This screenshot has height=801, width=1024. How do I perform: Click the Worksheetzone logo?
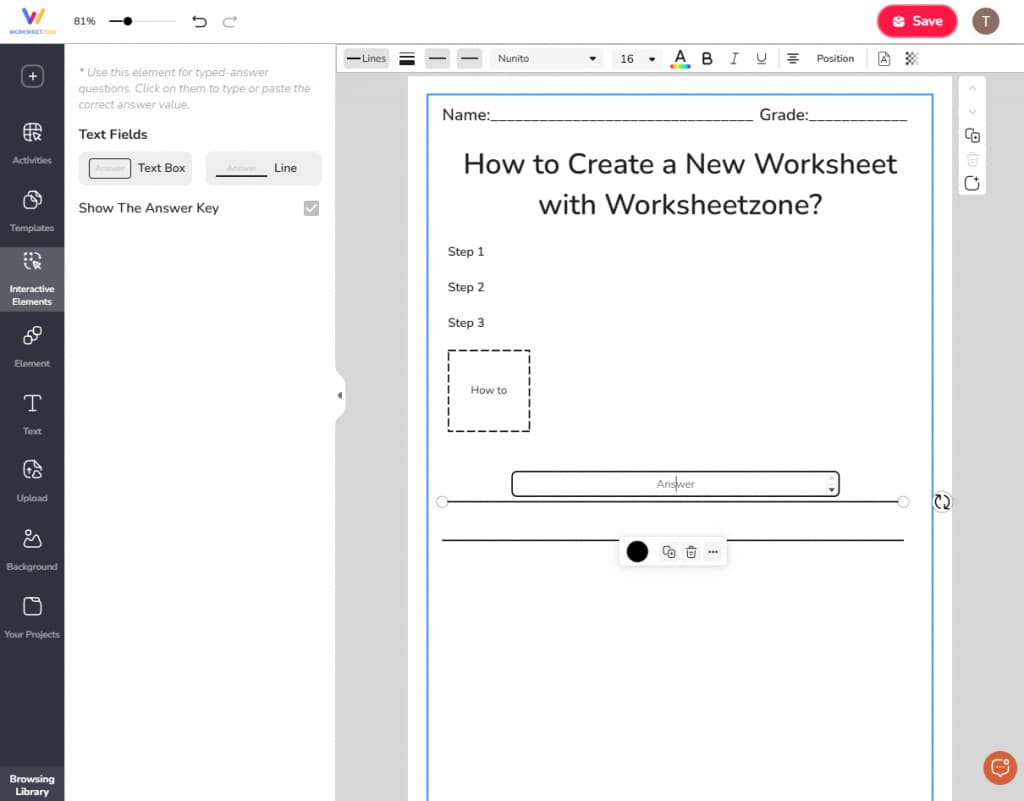(x=33, y=20)
